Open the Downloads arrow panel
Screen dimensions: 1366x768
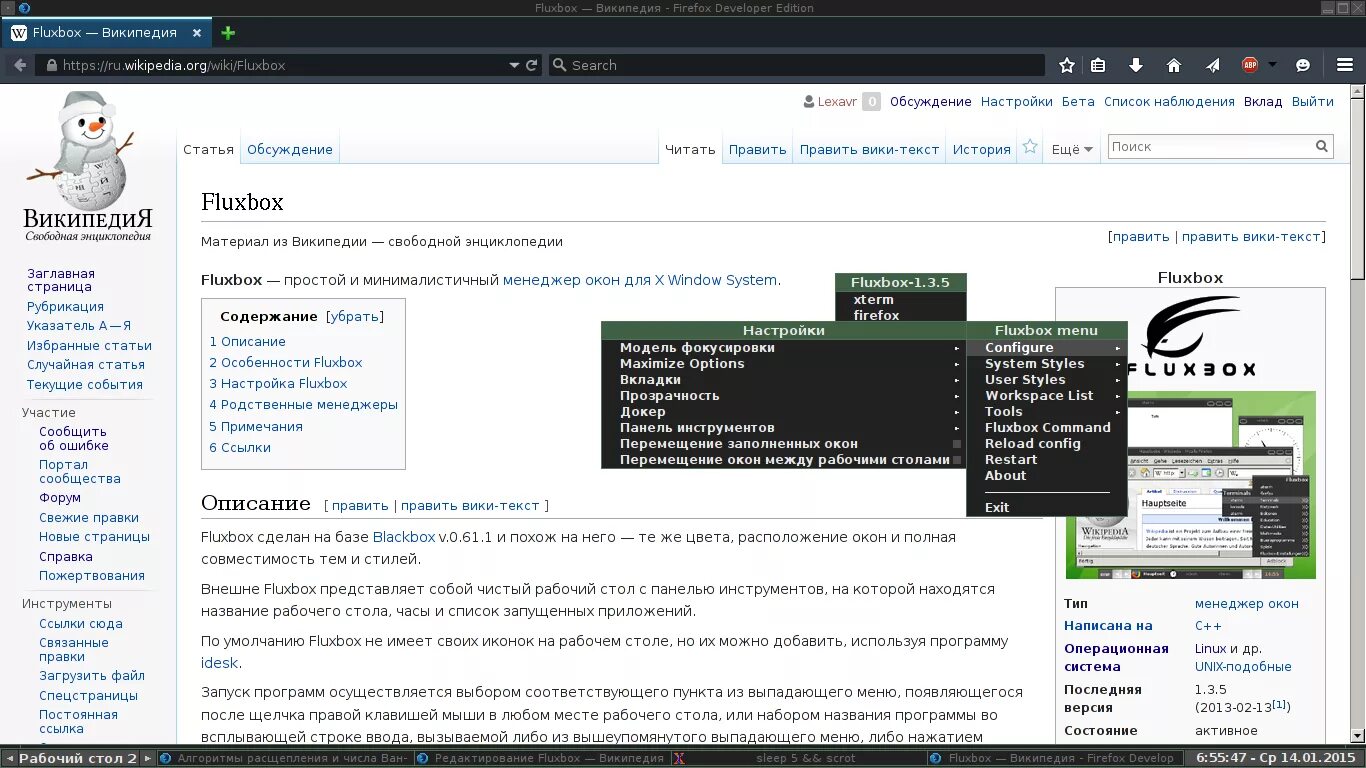point(1136,65)
